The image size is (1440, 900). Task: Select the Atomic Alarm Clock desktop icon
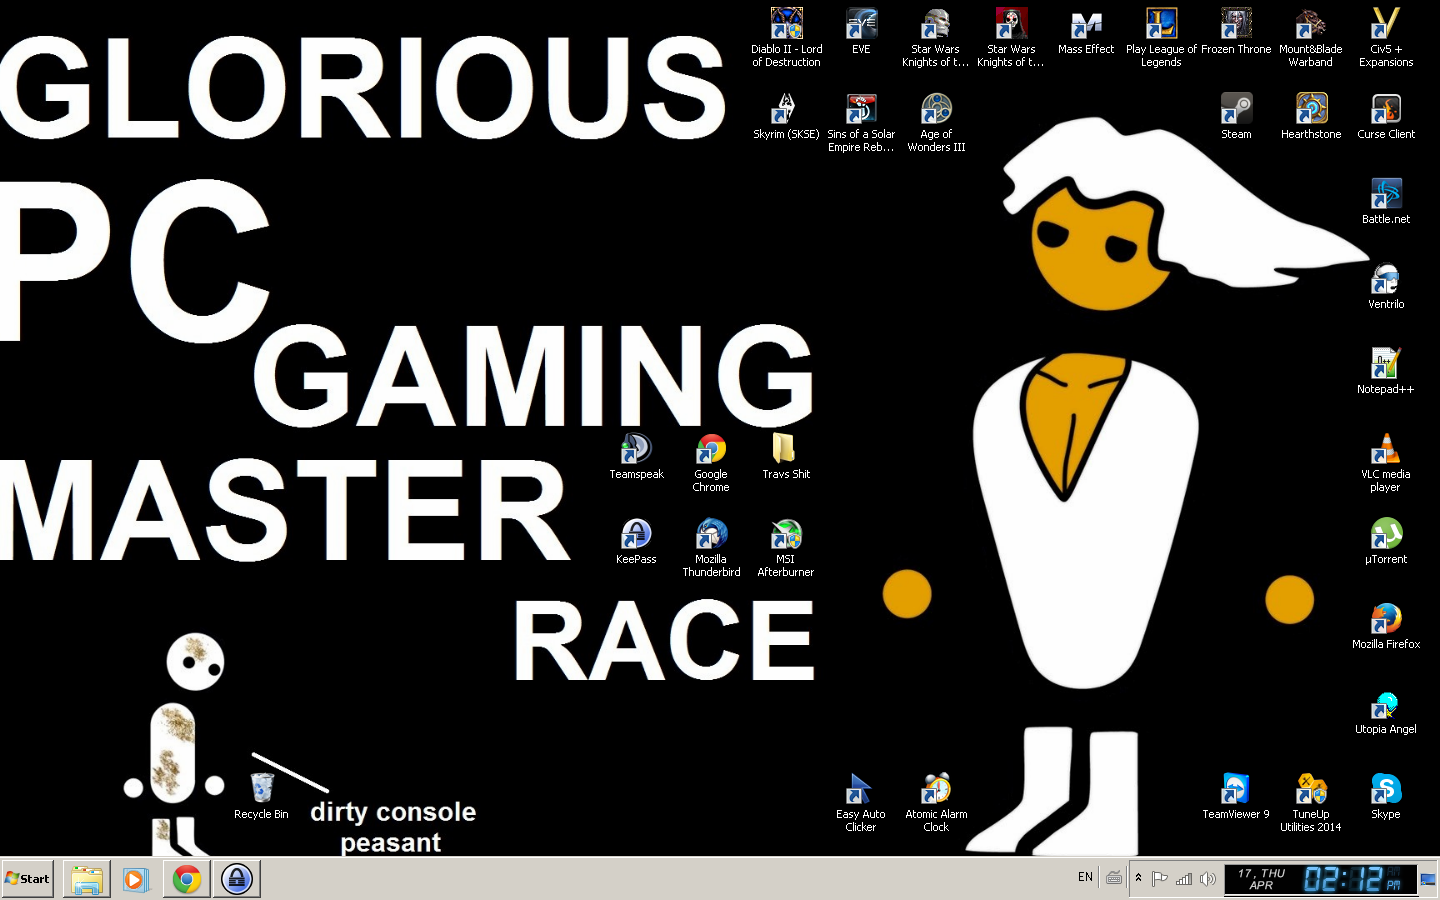[936, 802]
